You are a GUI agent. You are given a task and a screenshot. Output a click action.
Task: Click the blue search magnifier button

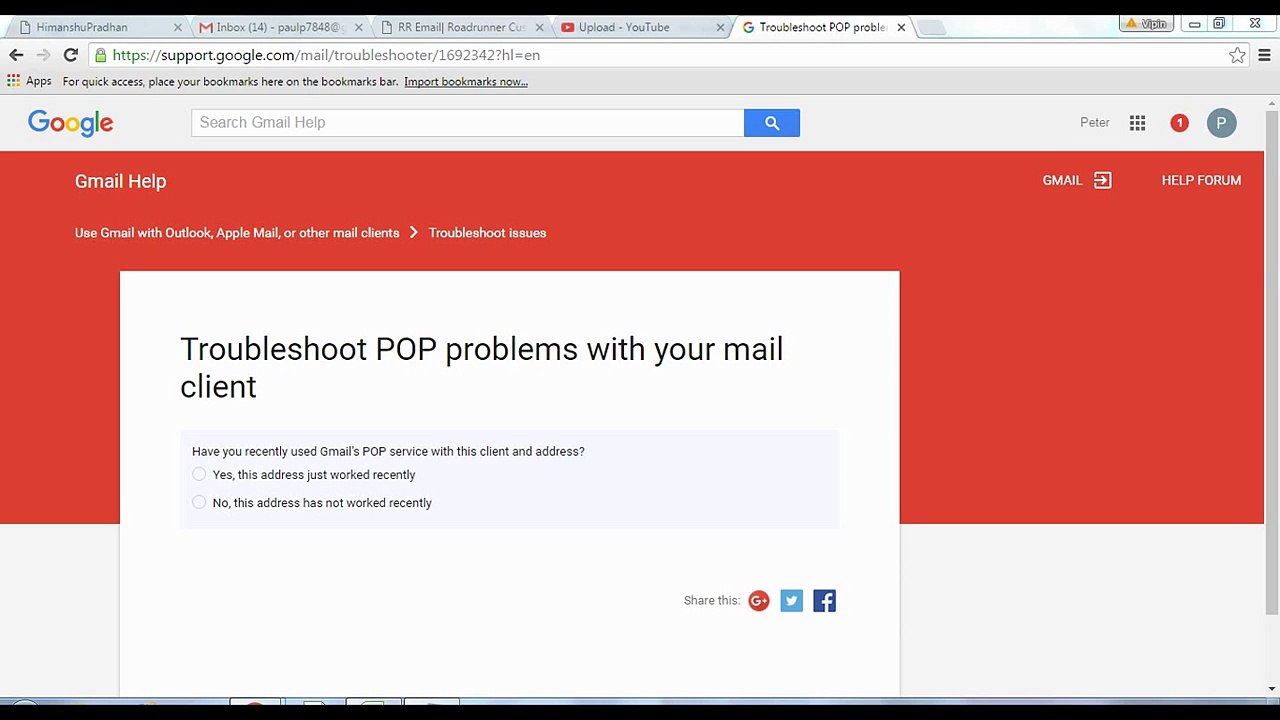[772, 122]
